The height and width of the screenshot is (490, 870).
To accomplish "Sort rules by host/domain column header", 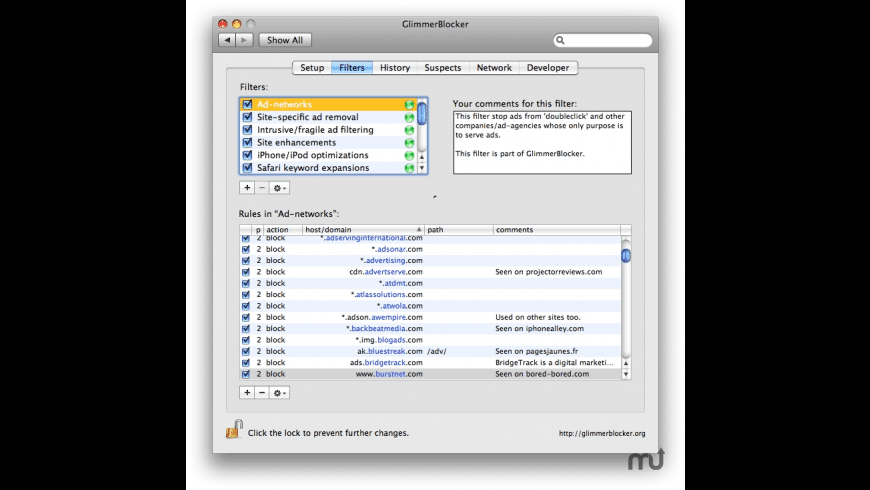I will point(363,230).
